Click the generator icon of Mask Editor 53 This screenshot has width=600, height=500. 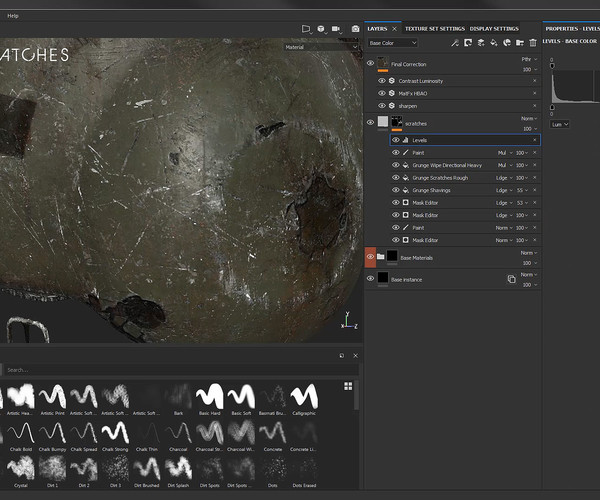(x=406, y=202)
